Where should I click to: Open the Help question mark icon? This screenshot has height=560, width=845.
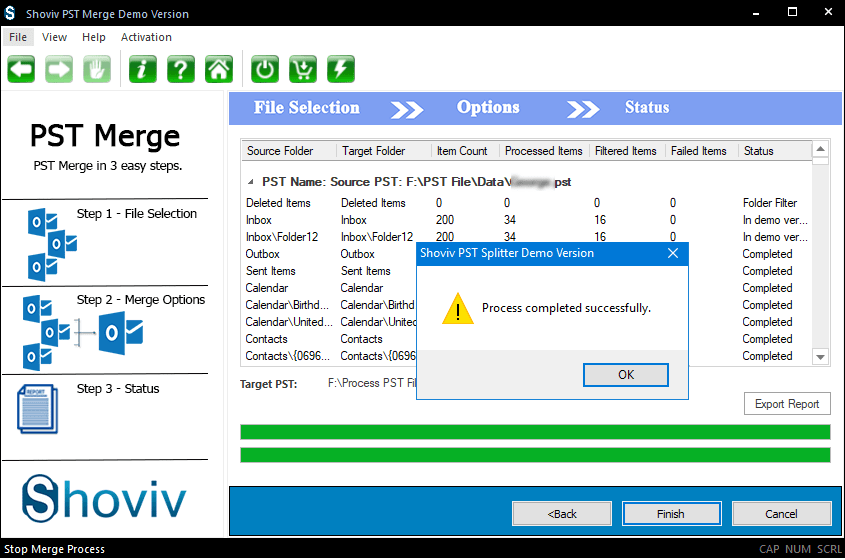click(181, 69)
